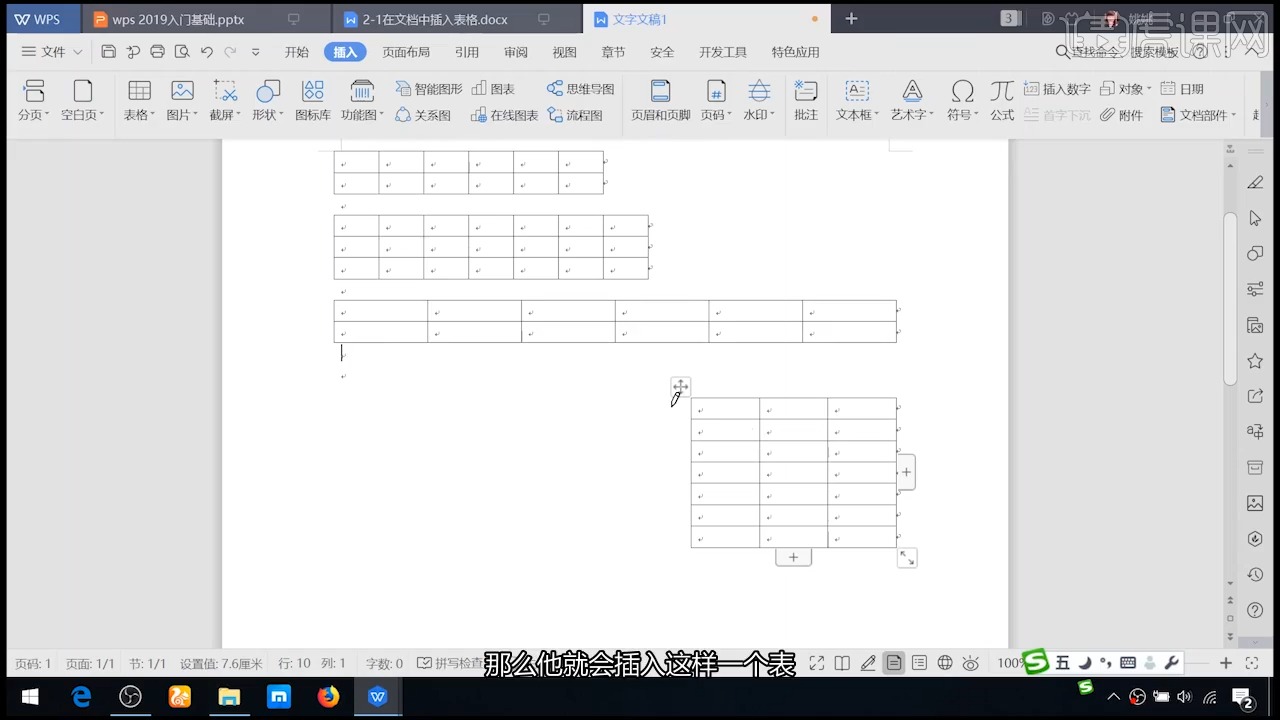
Task: Open 页眉和页脚 header and footer
Action: [660, 100]
